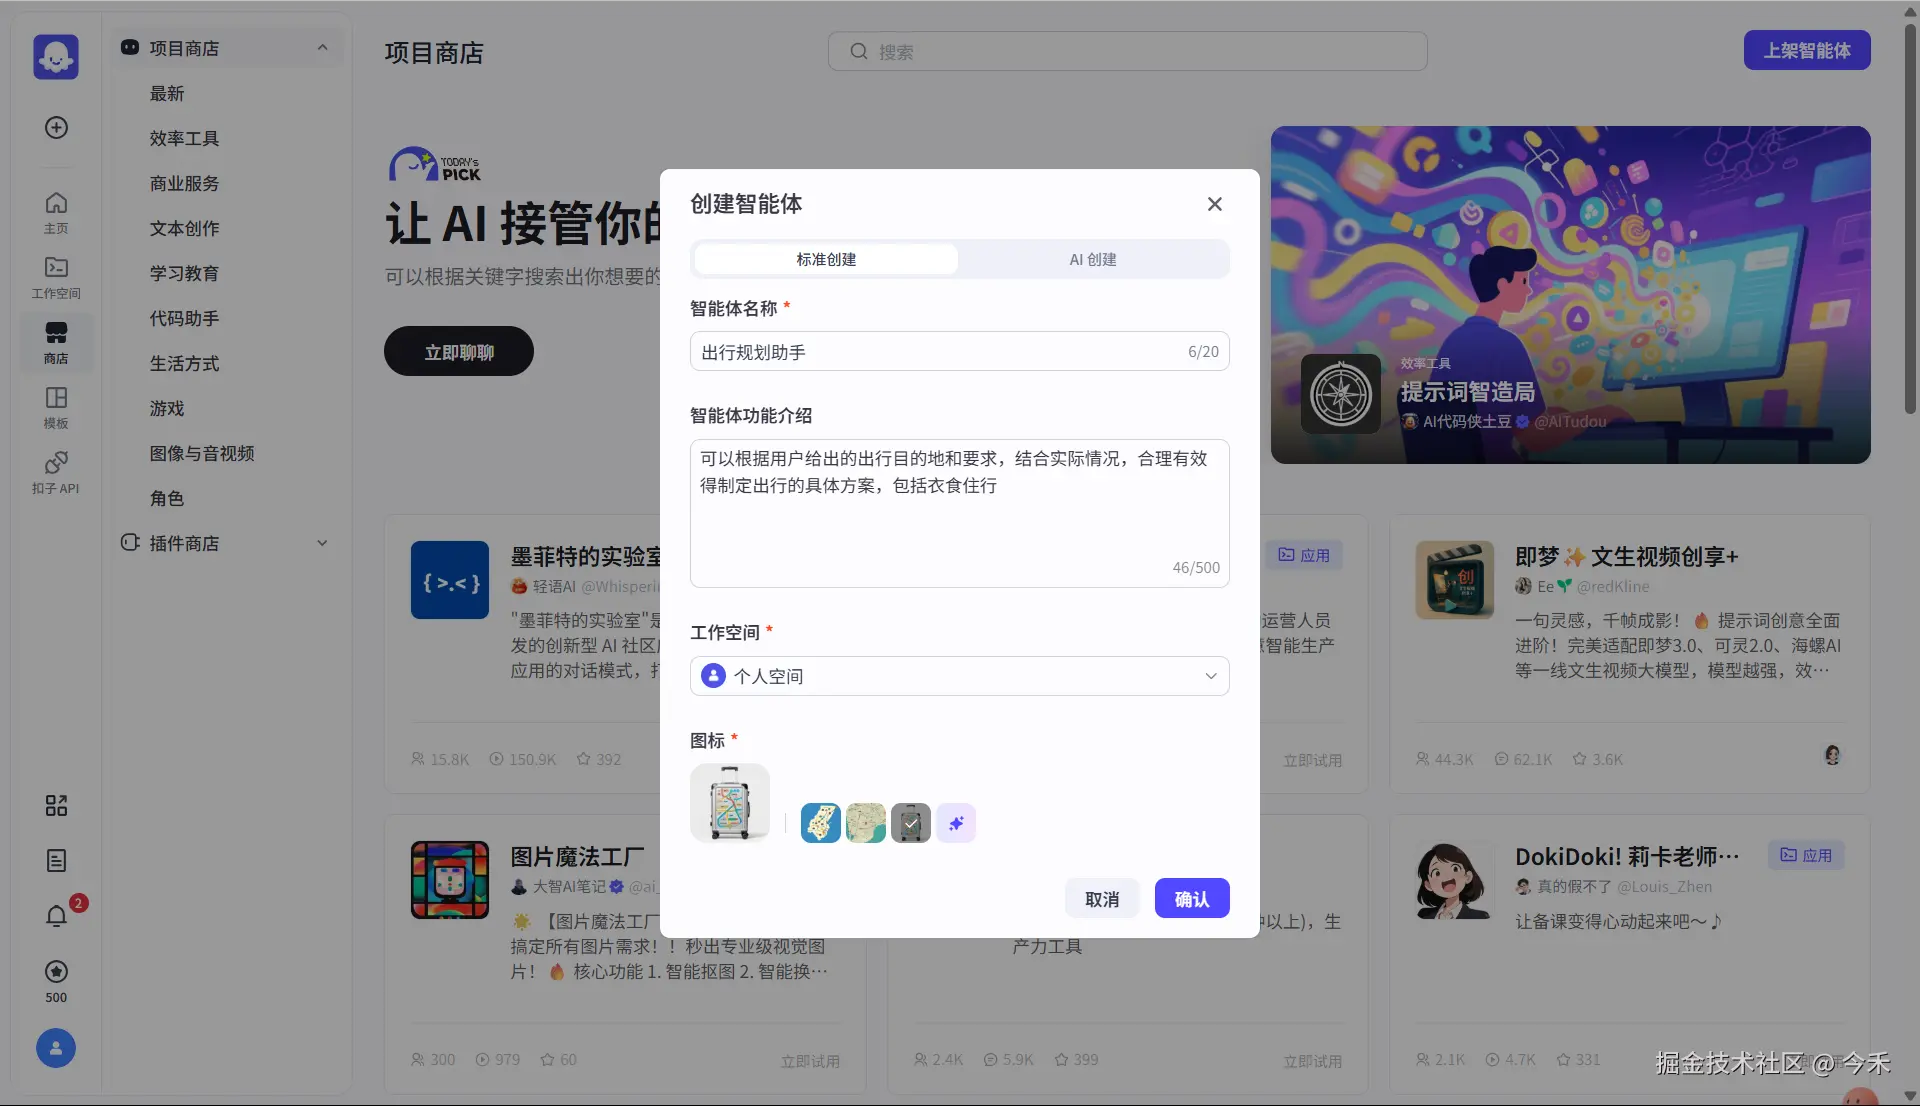This screenshot has width=1920, height=1106.
Task: Open the 工作空间 个人空间 dropdown
Action: tap(959, 676)
